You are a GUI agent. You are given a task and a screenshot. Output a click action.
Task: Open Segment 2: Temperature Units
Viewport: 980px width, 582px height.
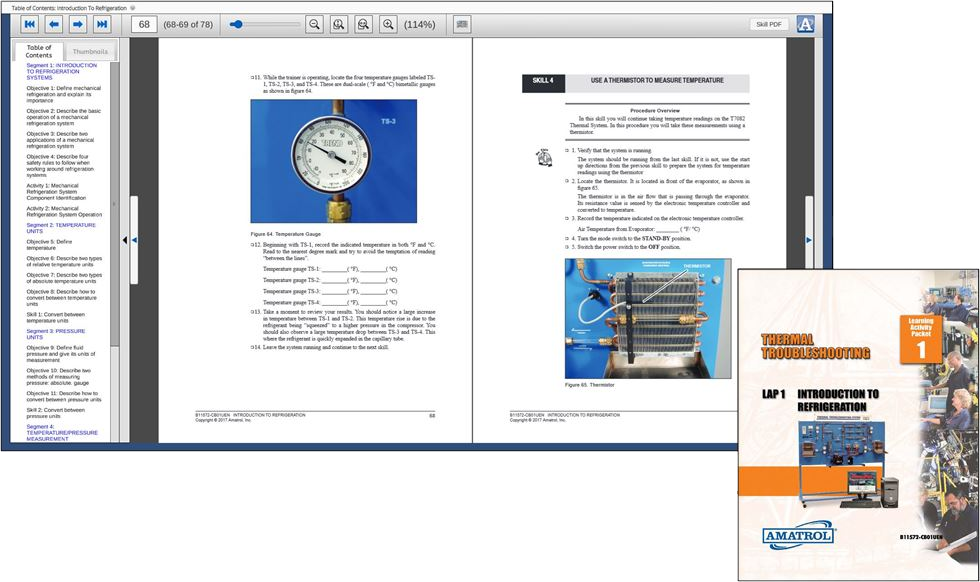[61, 228]
